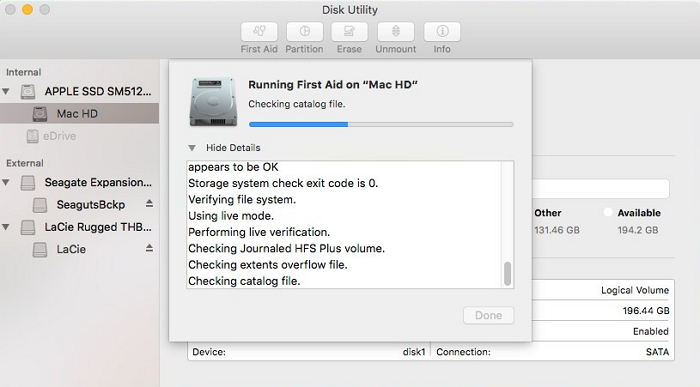Collapse details with Hide Details triangle
The height and width of the screenshot is (387, 700).
192,148
